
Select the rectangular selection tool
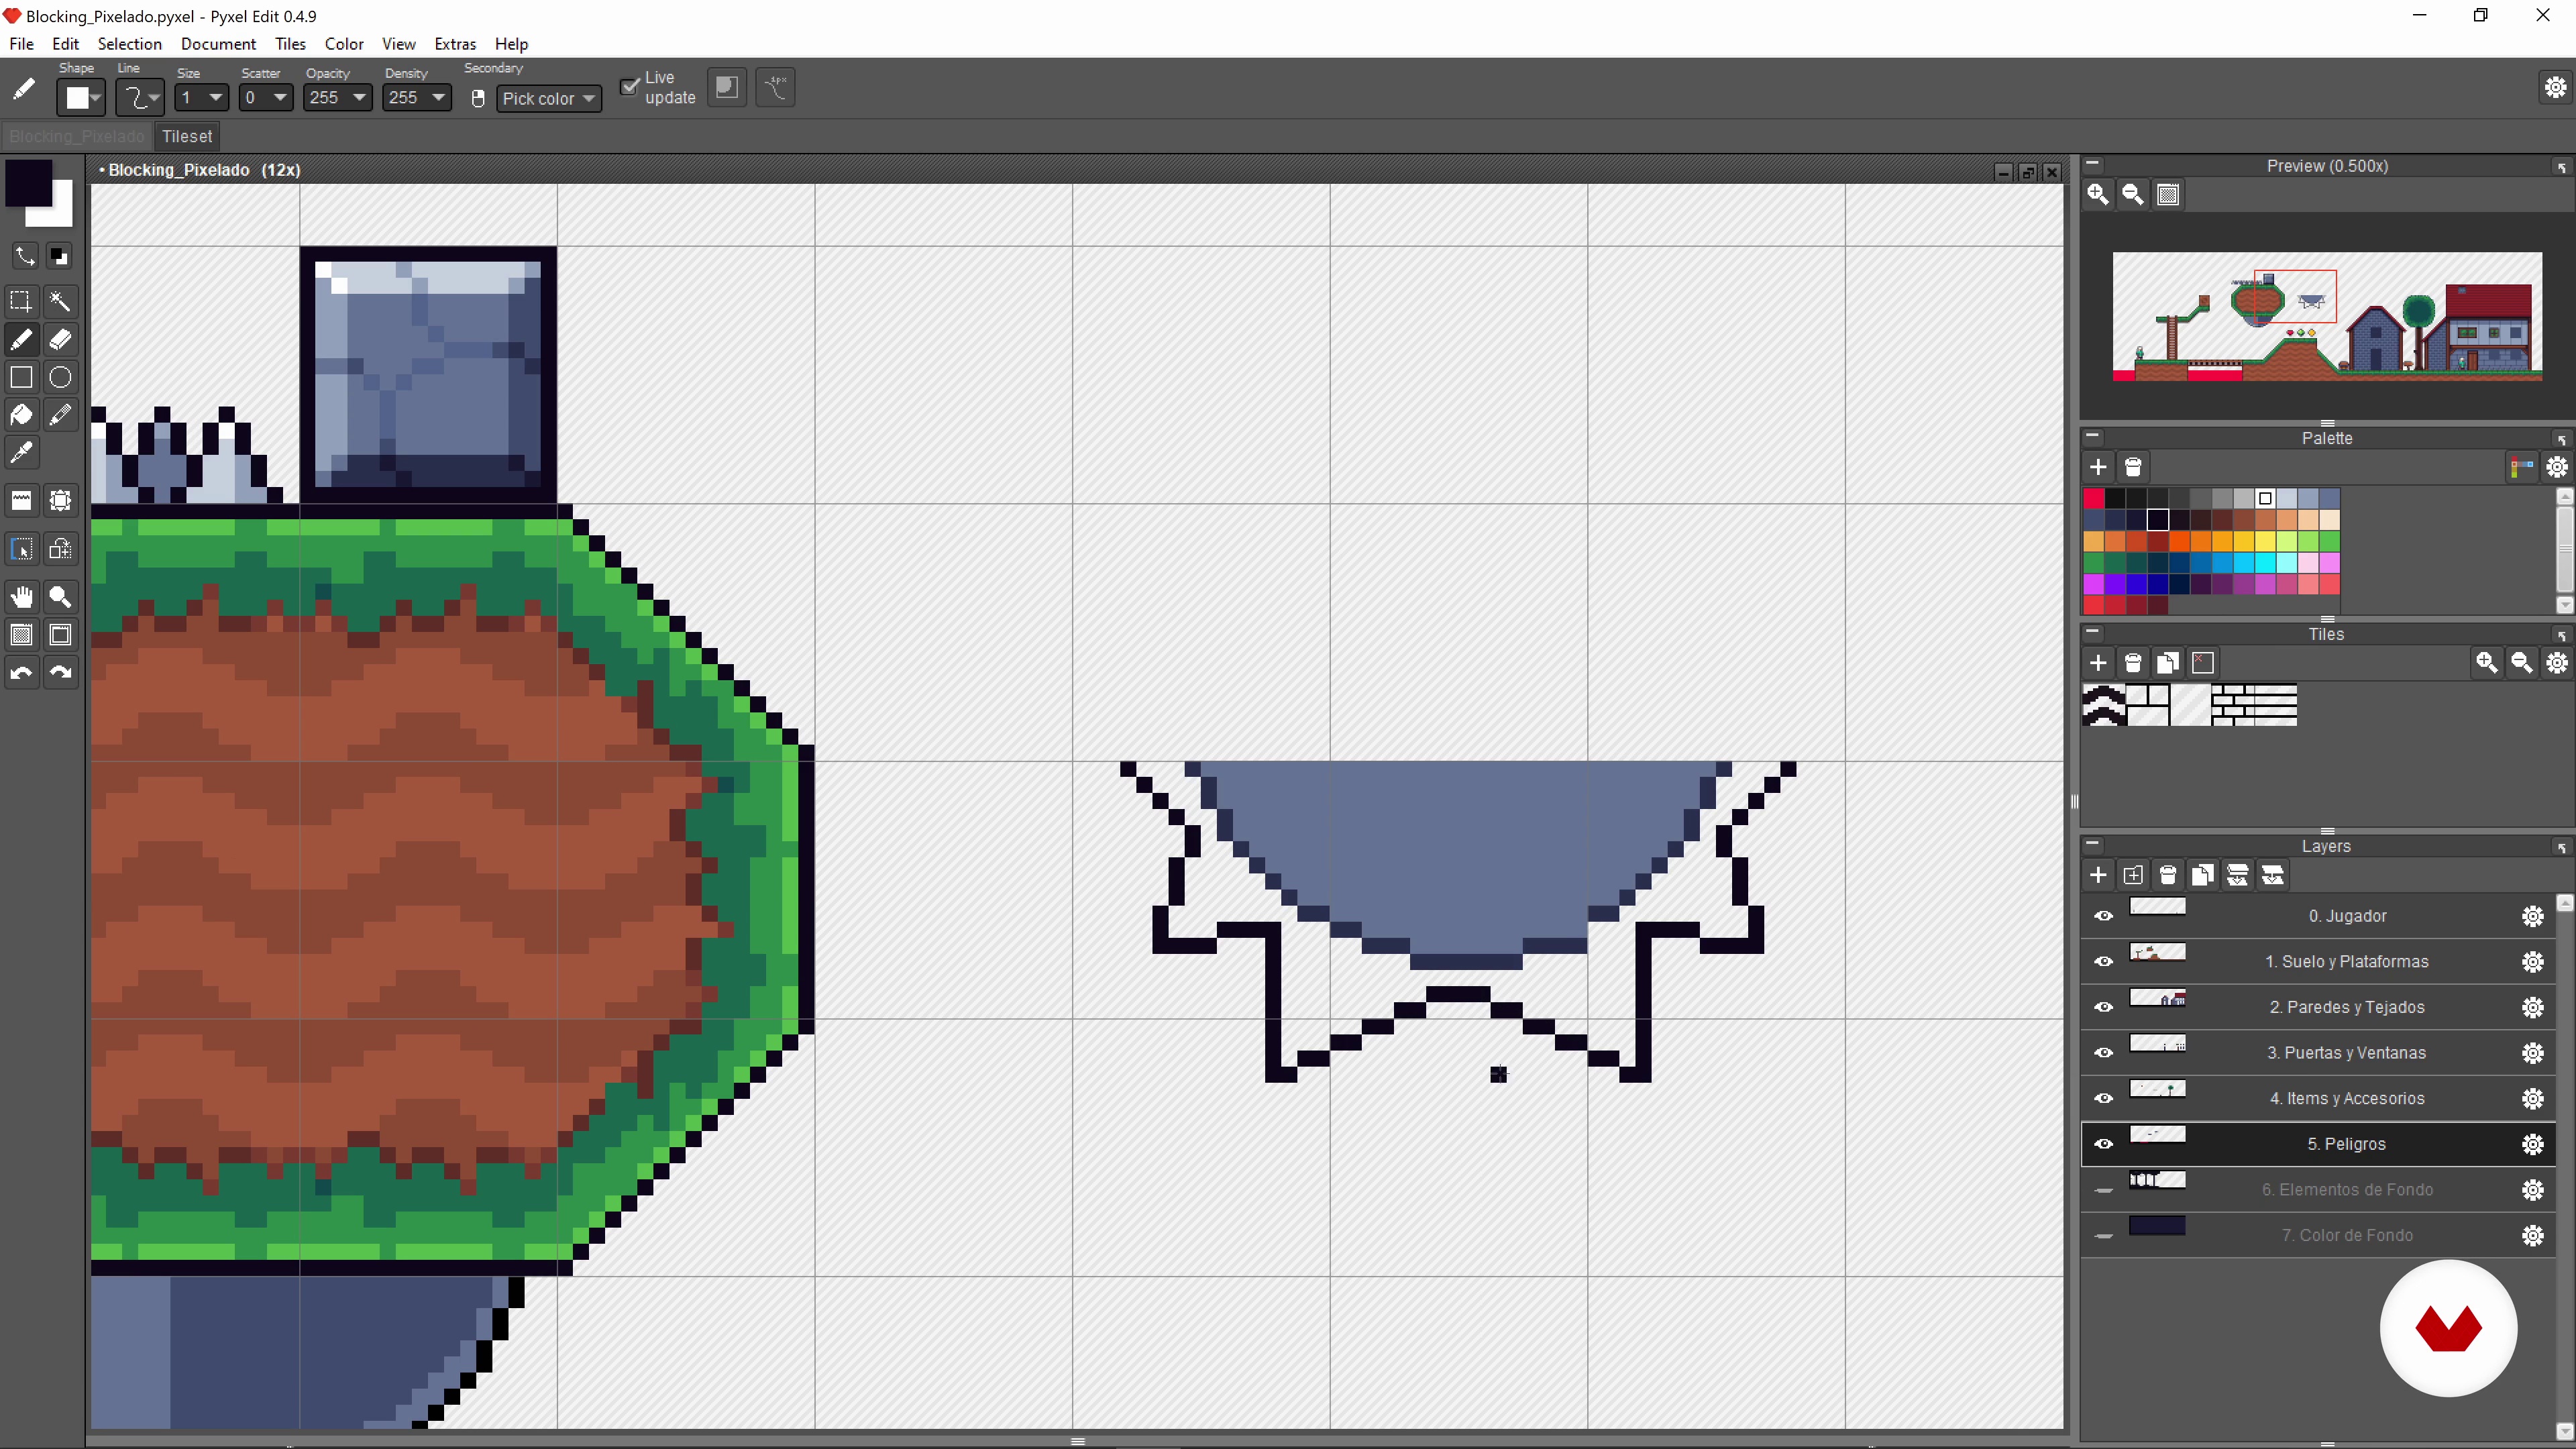click(x=21, y=301)
